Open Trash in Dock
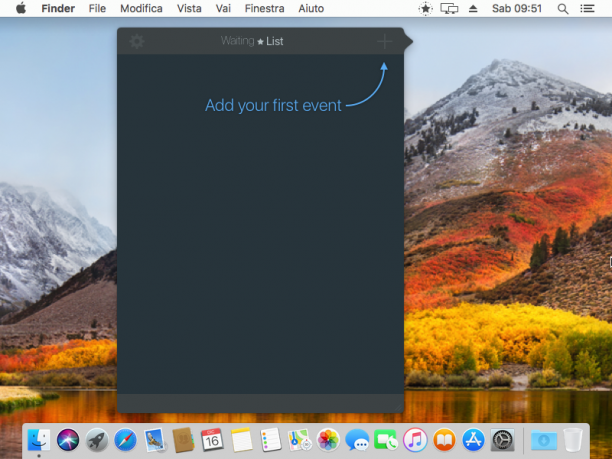Screen dimensions: 612x459 pos(573,440)
